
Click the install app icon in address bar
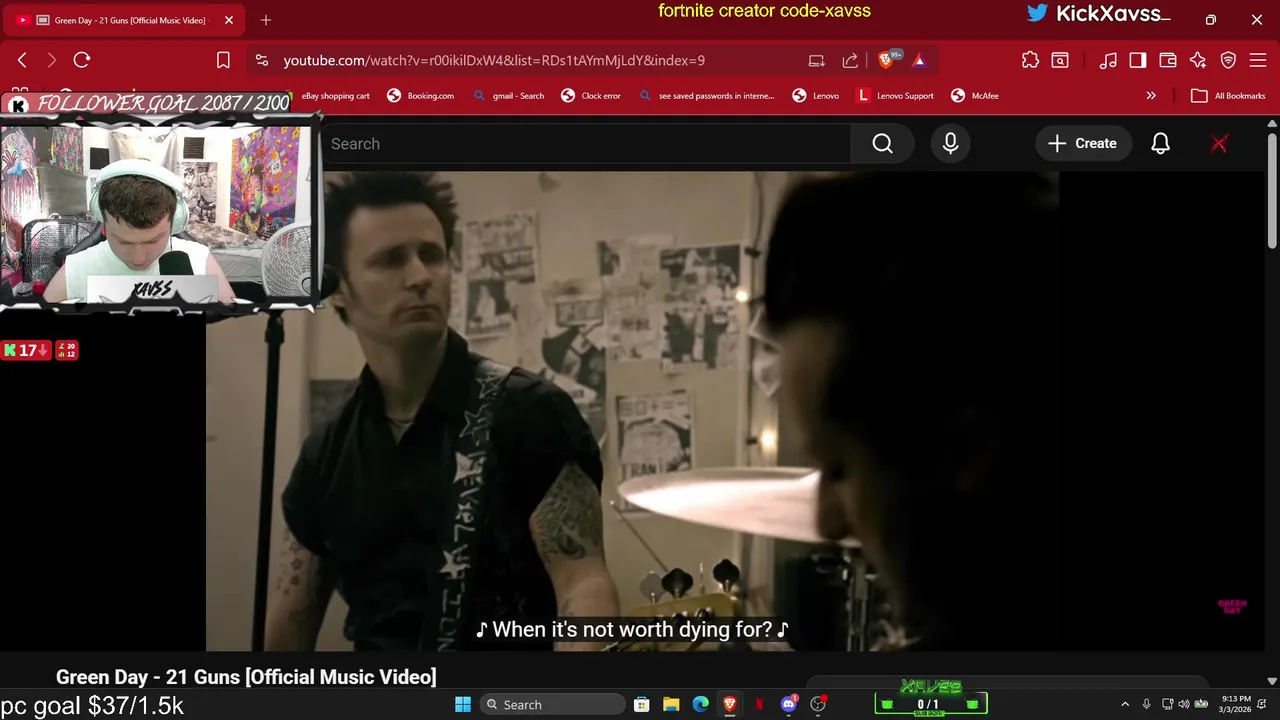pyautogui.click(x=817, y=60)
